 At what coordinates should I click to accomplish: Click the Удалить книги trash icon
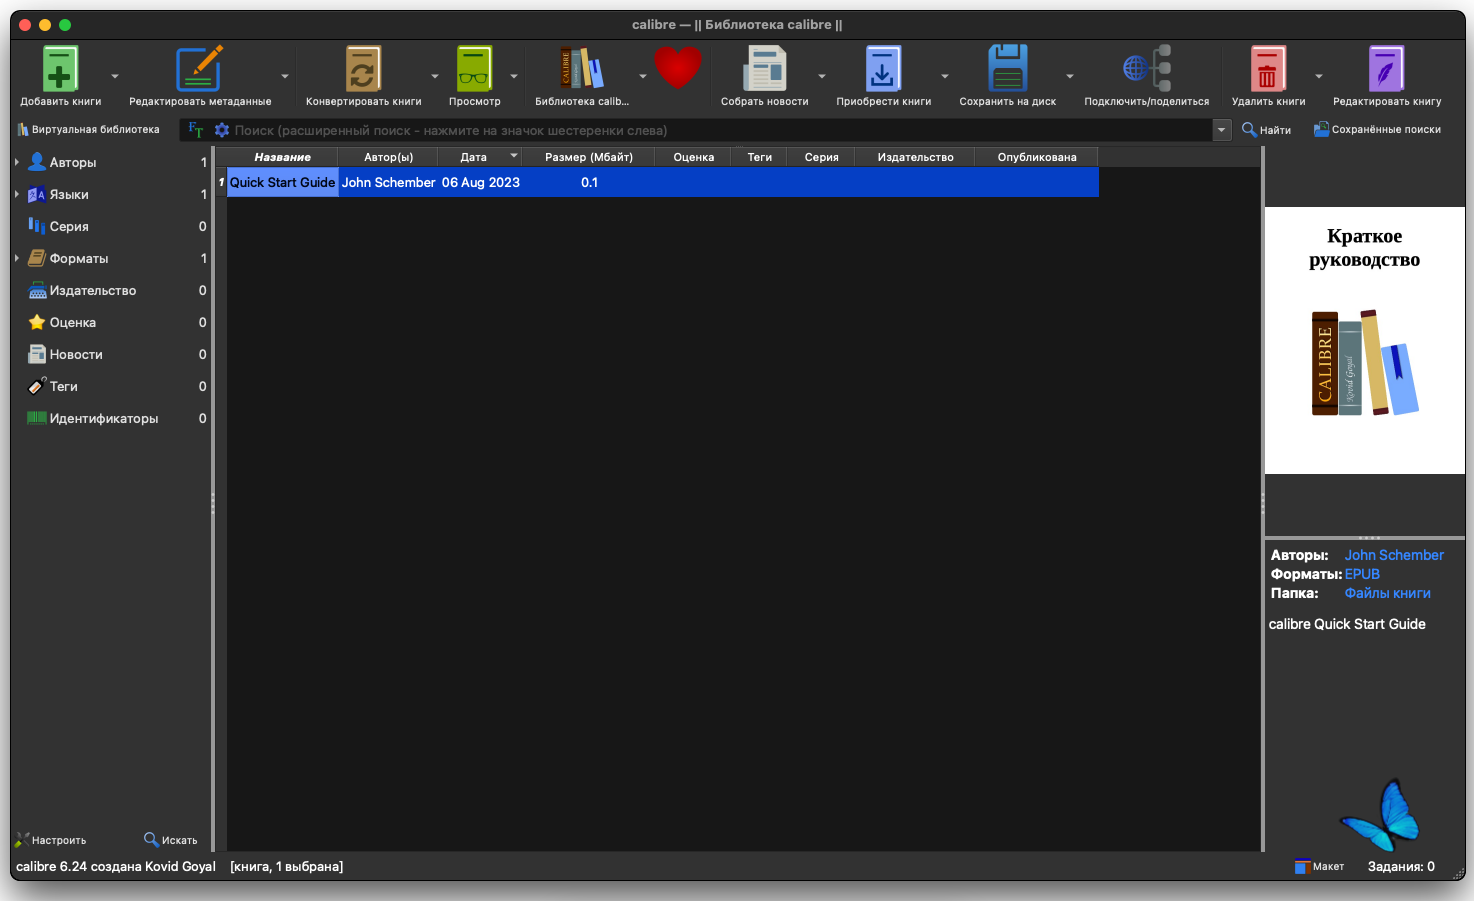point(1268,69)
